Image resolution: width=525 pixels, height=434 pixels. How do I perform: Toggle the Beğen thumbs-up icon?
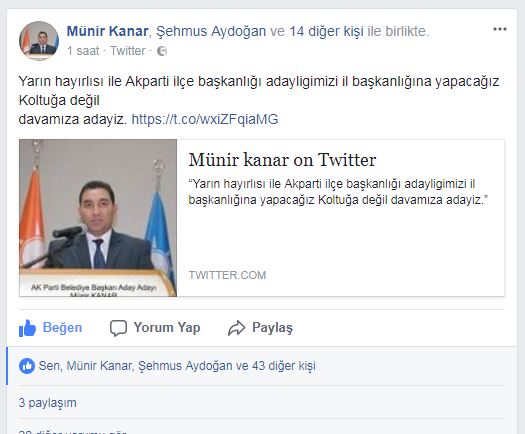click(x=27, y=328)
